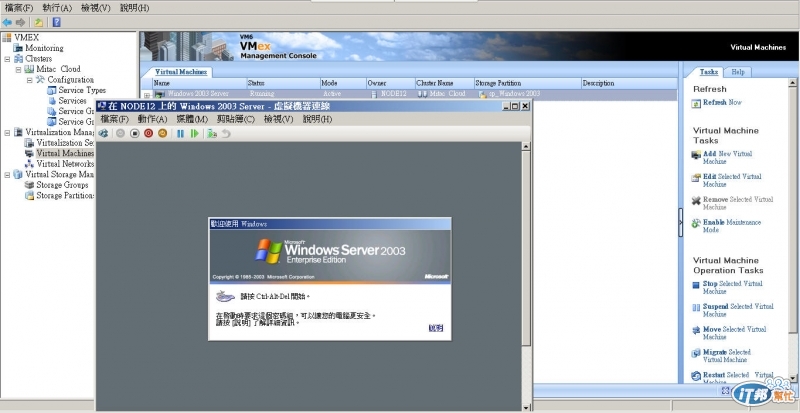Click the Monitoring tree icon
This screenshot has width=800, height=413.
pyautogui.click(x=19, y=48)
